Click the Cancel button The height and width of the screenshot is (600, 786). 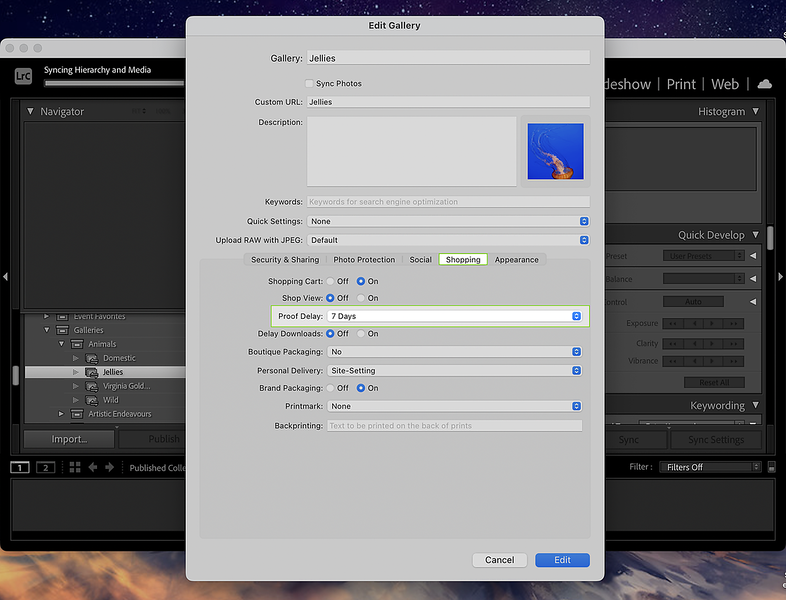(500, 560)
